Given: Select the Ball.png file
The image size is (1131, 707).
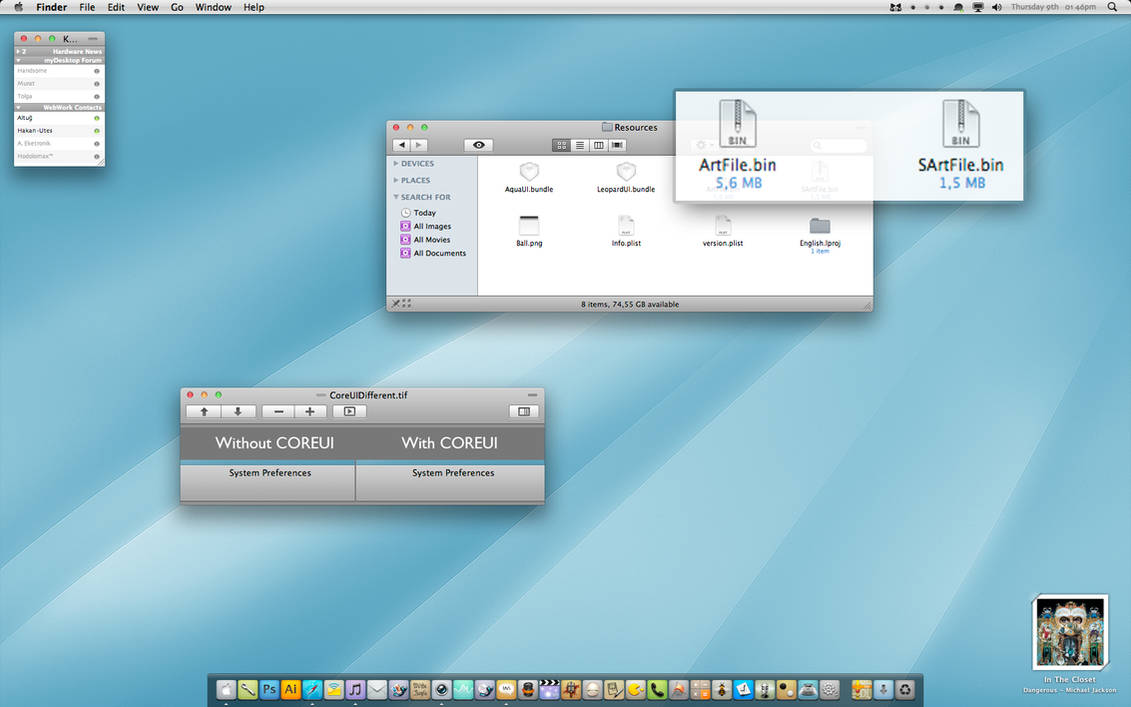Looking at the screenshot, I should point(529,231).
